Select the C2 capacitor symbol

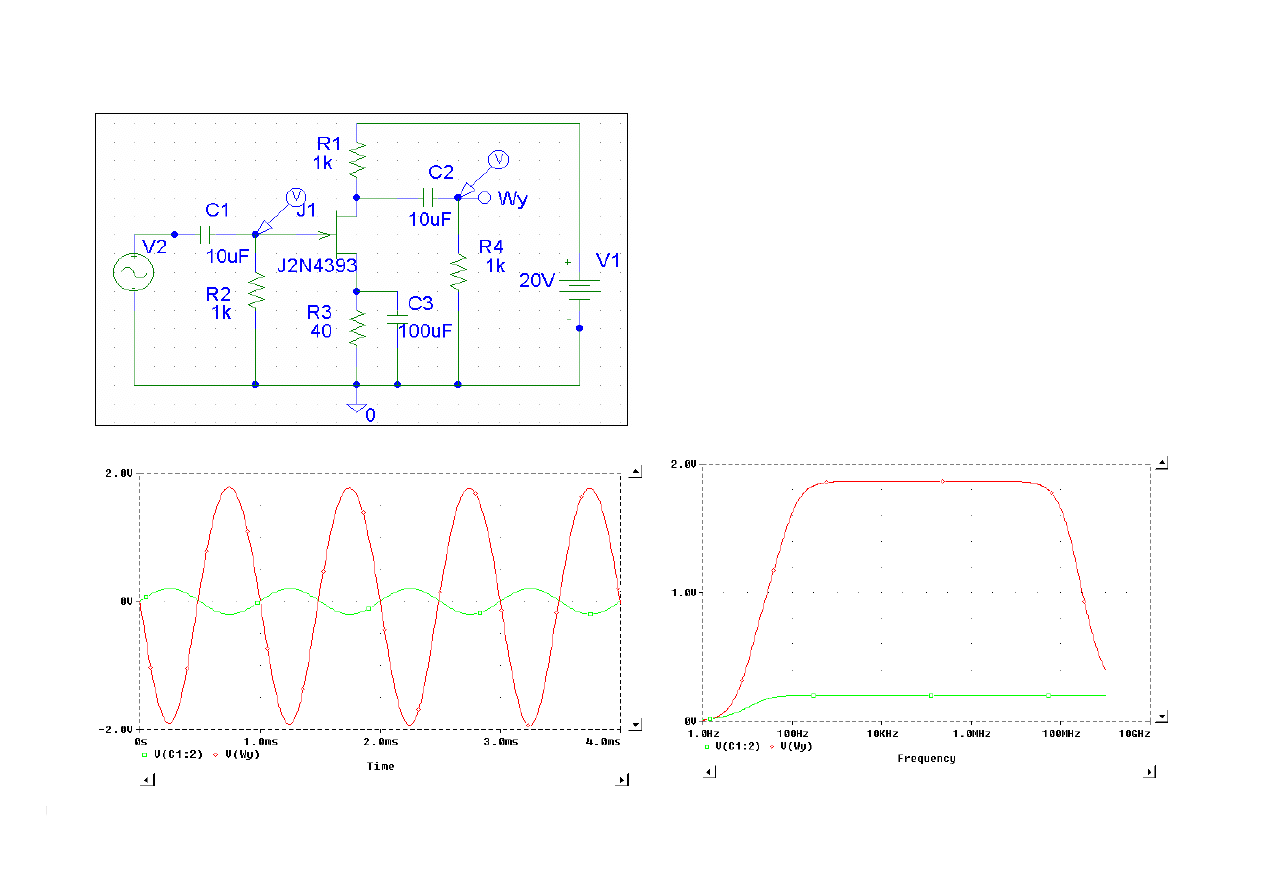(x=430, y=198)
